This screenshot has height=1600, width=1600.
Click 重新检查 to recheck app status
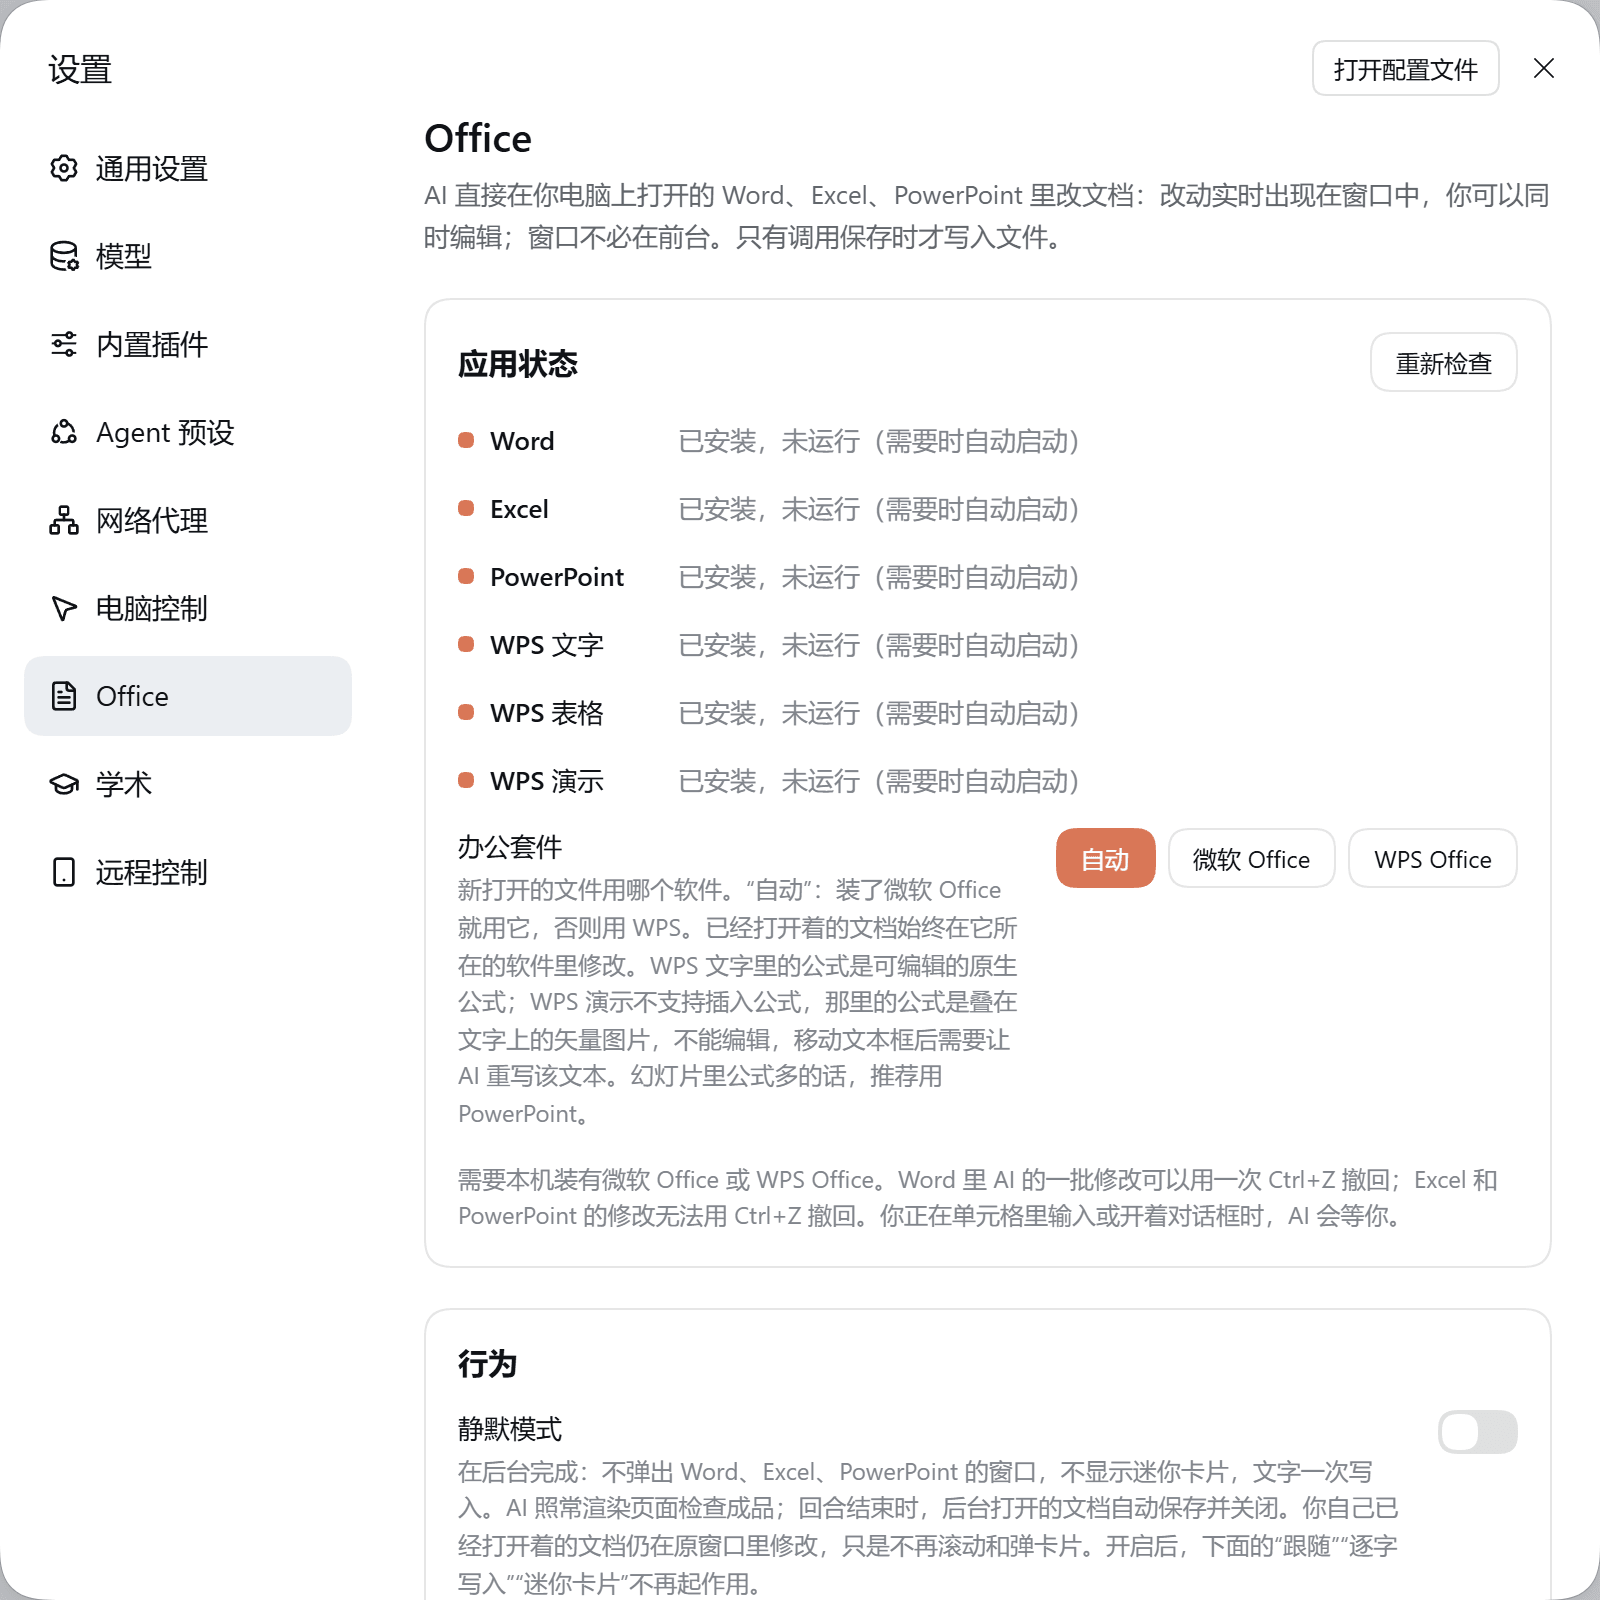(x=1444, y=362)
